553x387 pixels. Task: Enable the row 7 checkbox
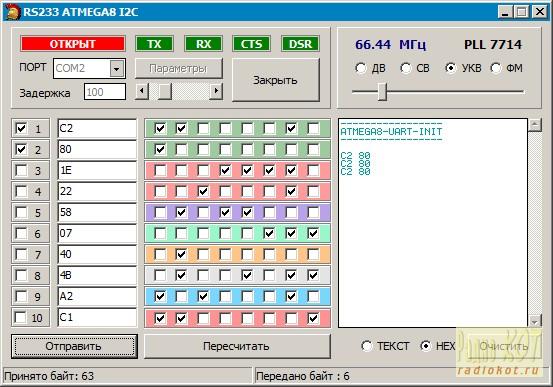pos(21,254)
